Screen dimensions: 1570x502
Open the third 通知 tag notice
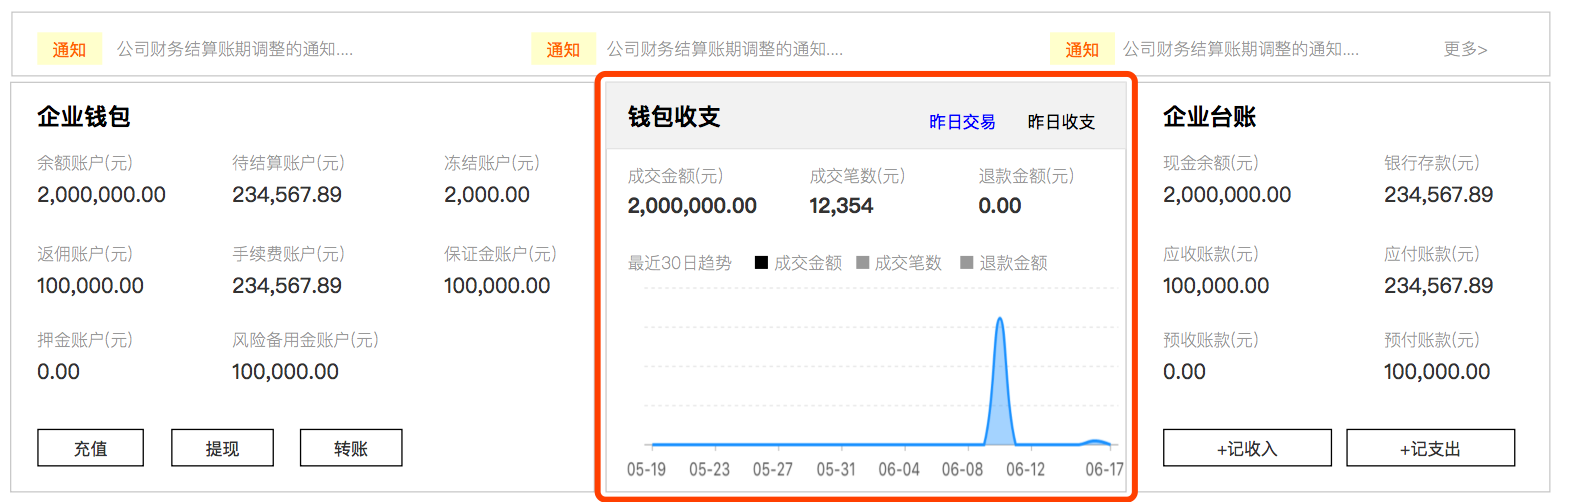pyautogui.click(x=1082, y=49)
